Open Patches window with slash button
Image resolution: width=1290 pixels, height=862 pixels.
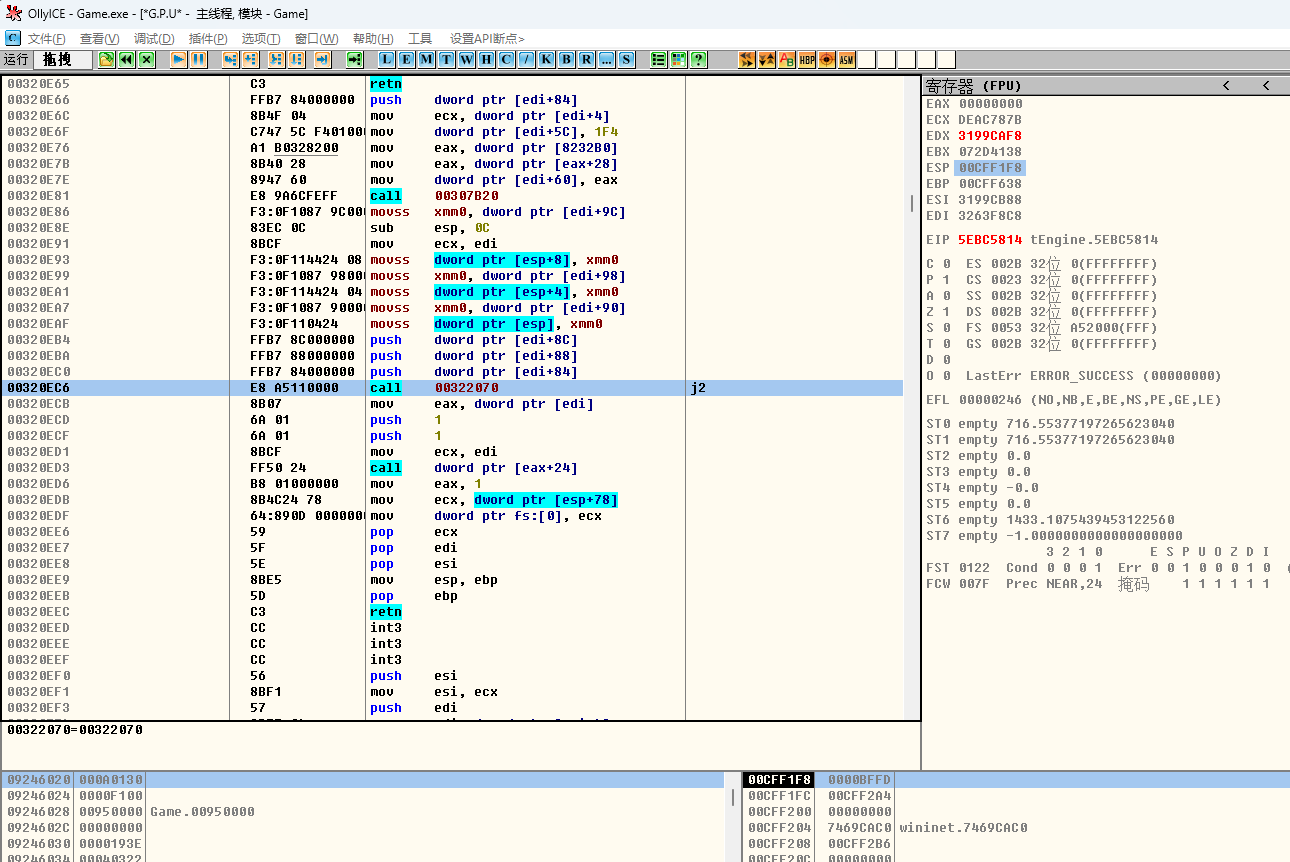click(526, 59)
